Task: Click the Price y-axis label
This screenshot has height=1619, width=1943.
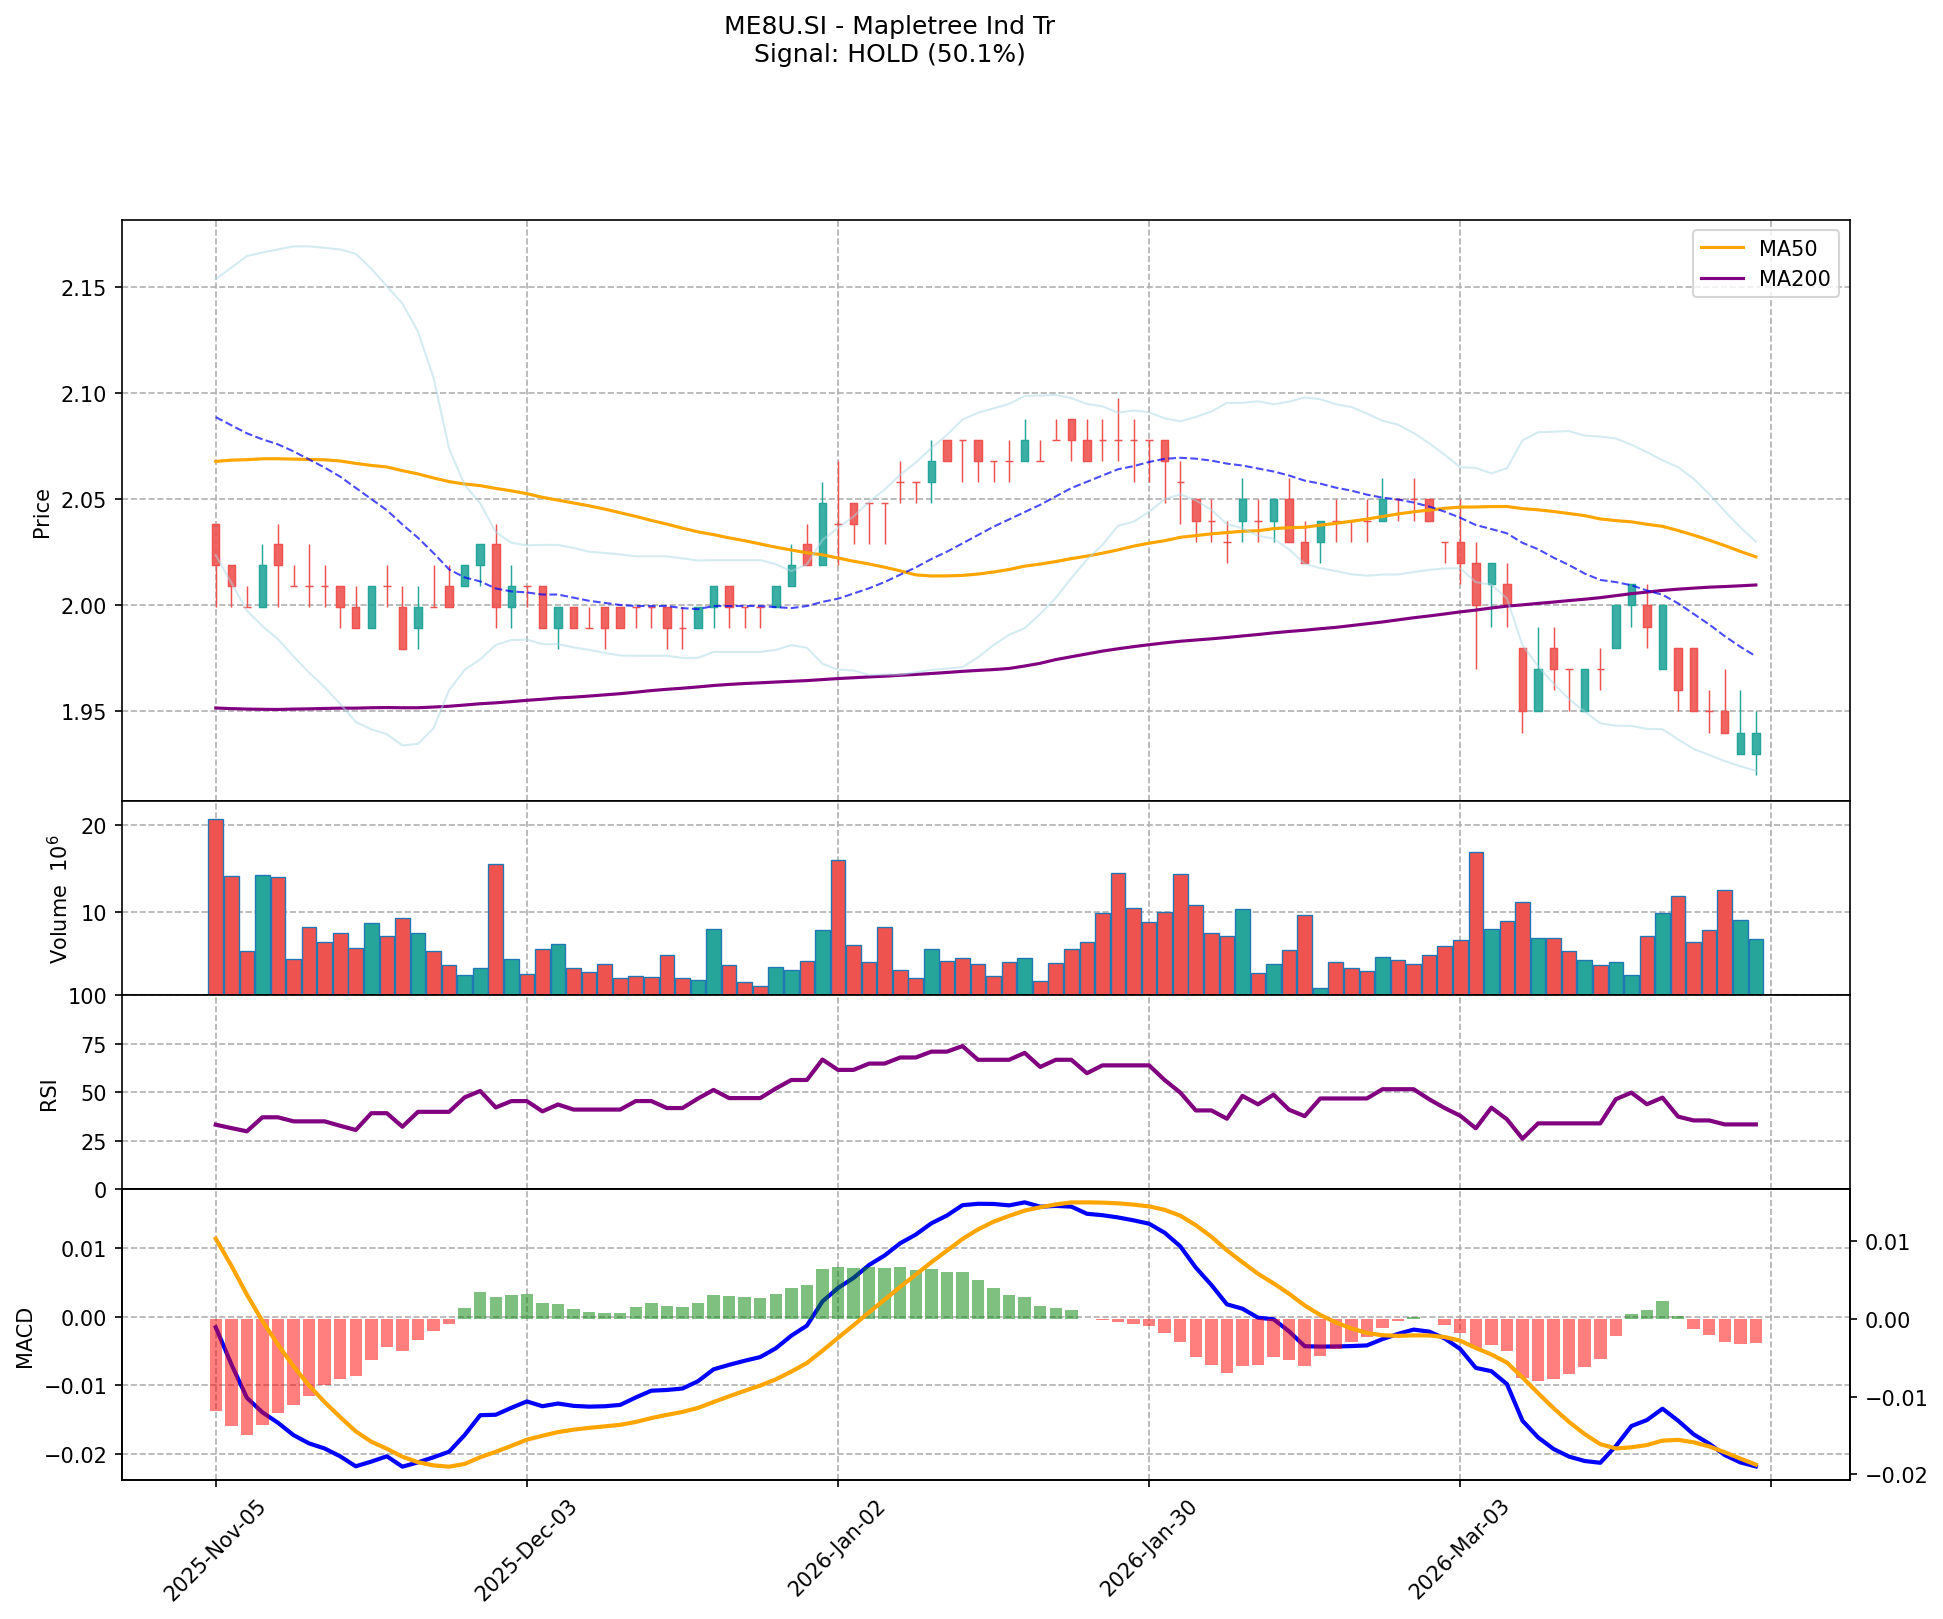Action: point(42,513)
